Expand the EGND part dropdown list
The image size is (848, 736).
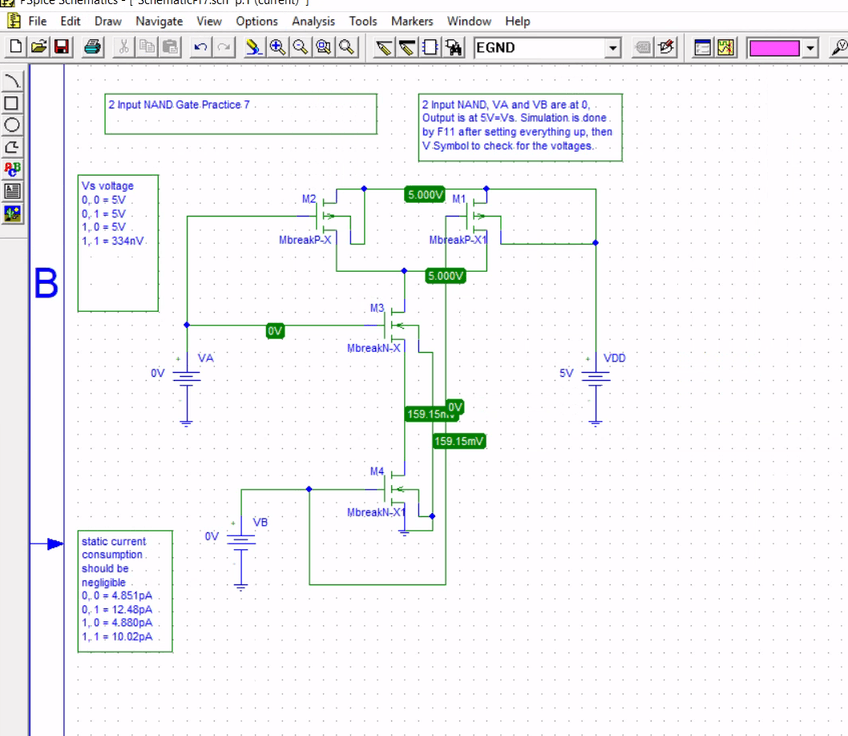pyautogui.click(x=613, y=48)
